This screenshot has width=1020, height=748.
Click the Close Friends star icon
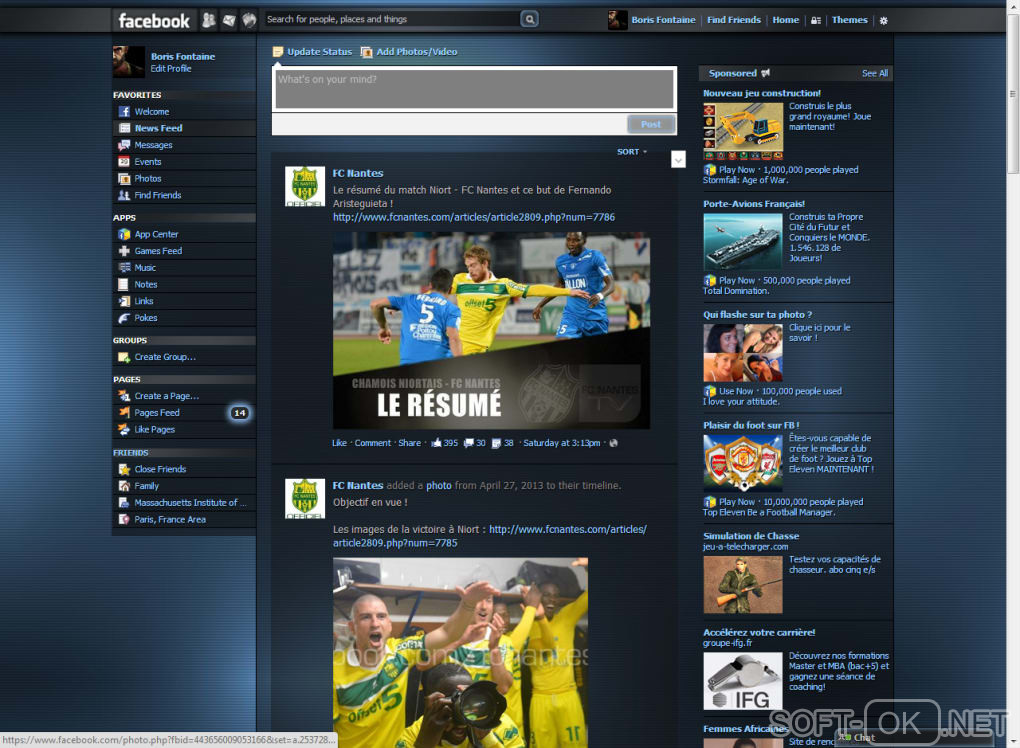coord(124,469)
